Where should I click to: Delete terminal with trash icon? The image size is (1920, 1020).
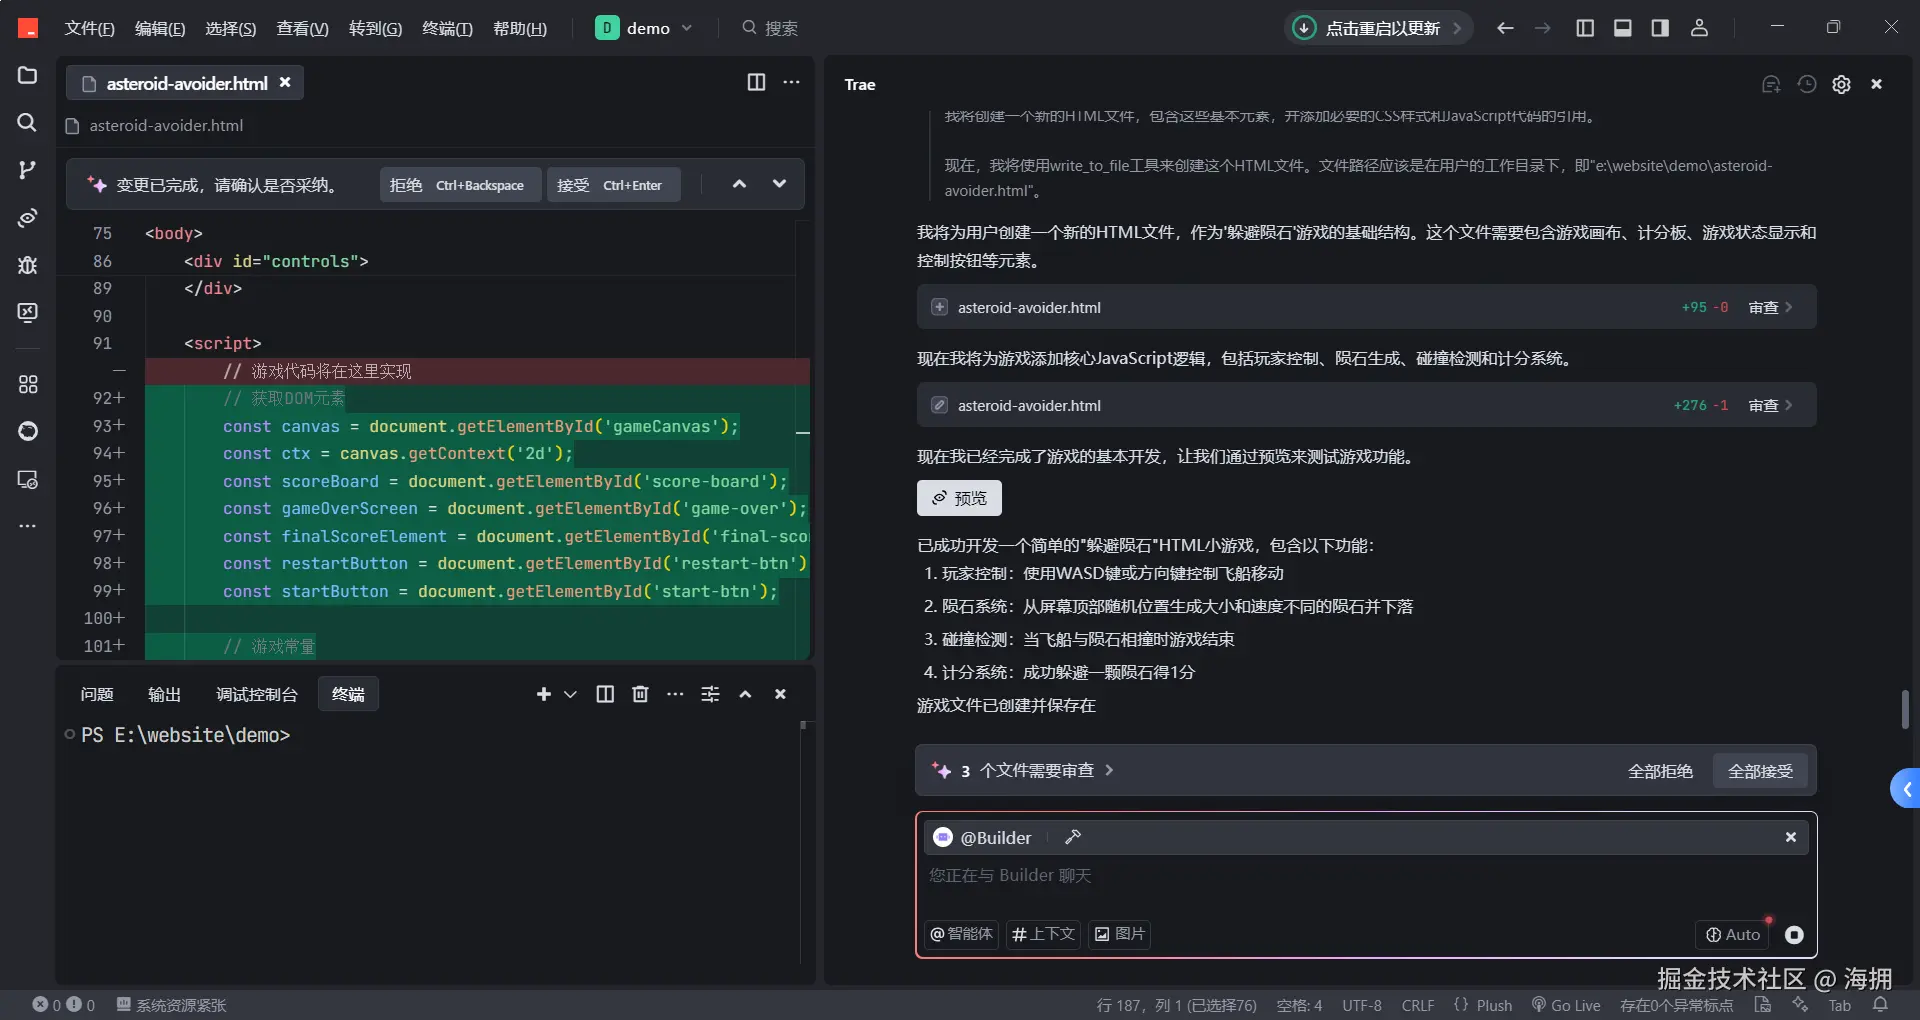(641, 694)
